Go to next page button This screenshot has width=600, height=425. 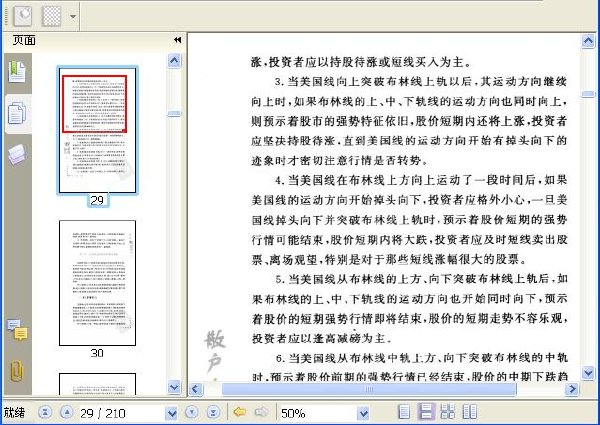point(192,412)
